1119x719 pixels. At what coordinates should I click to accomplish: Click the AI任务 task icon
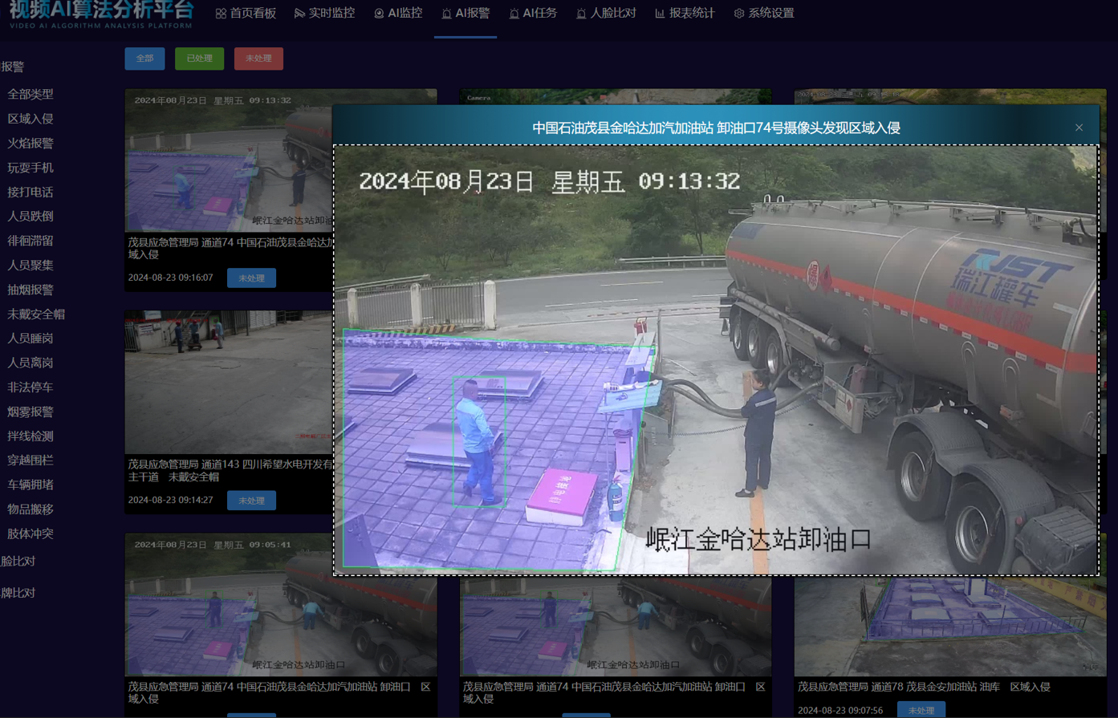[x=514, y=14]
